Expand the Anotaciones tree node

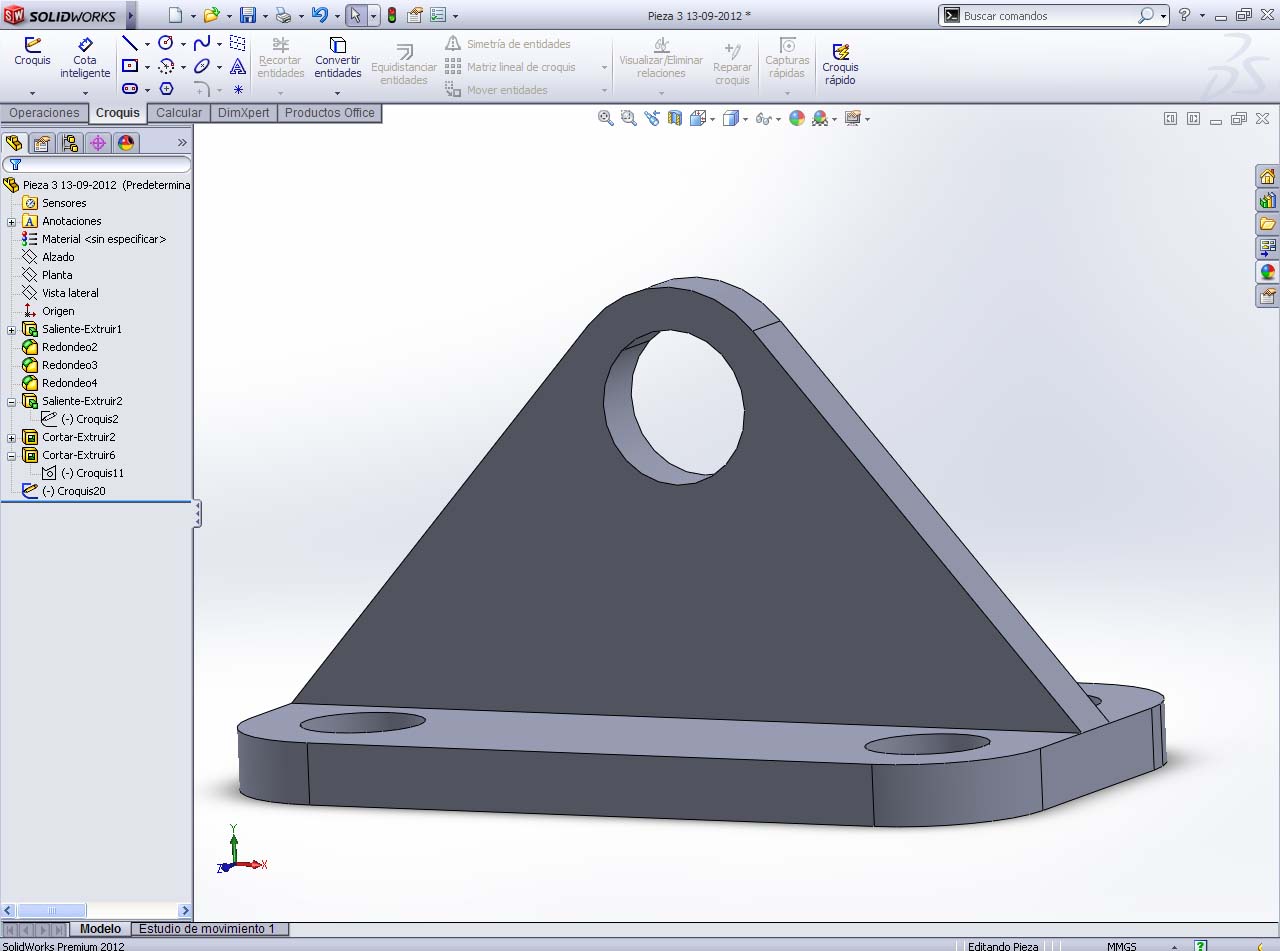[11, 221]
